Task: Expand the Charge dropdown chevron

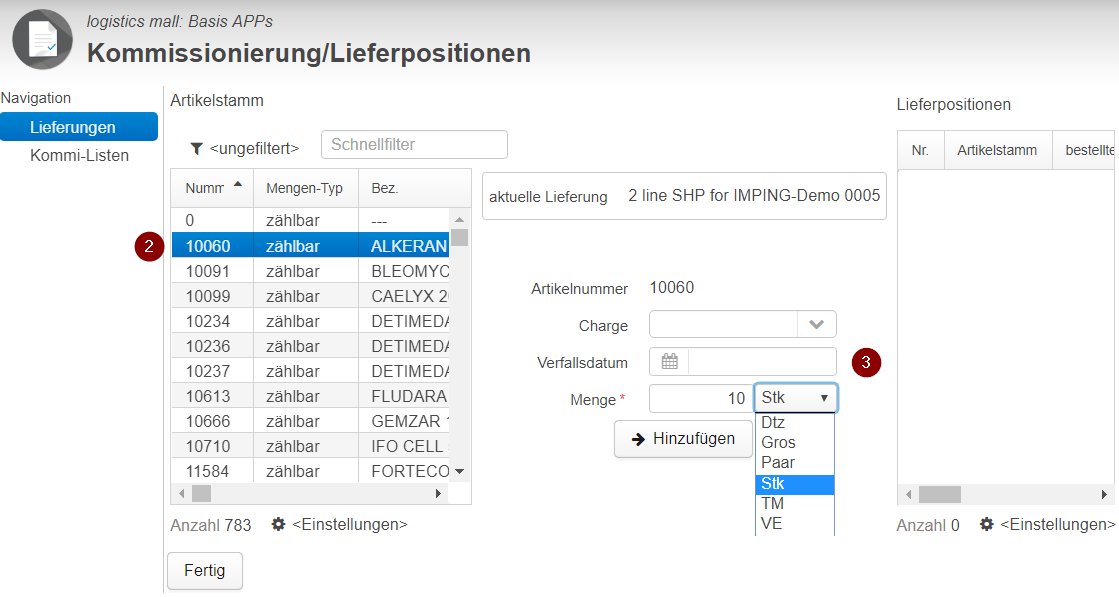Action: tap(816, 325)
